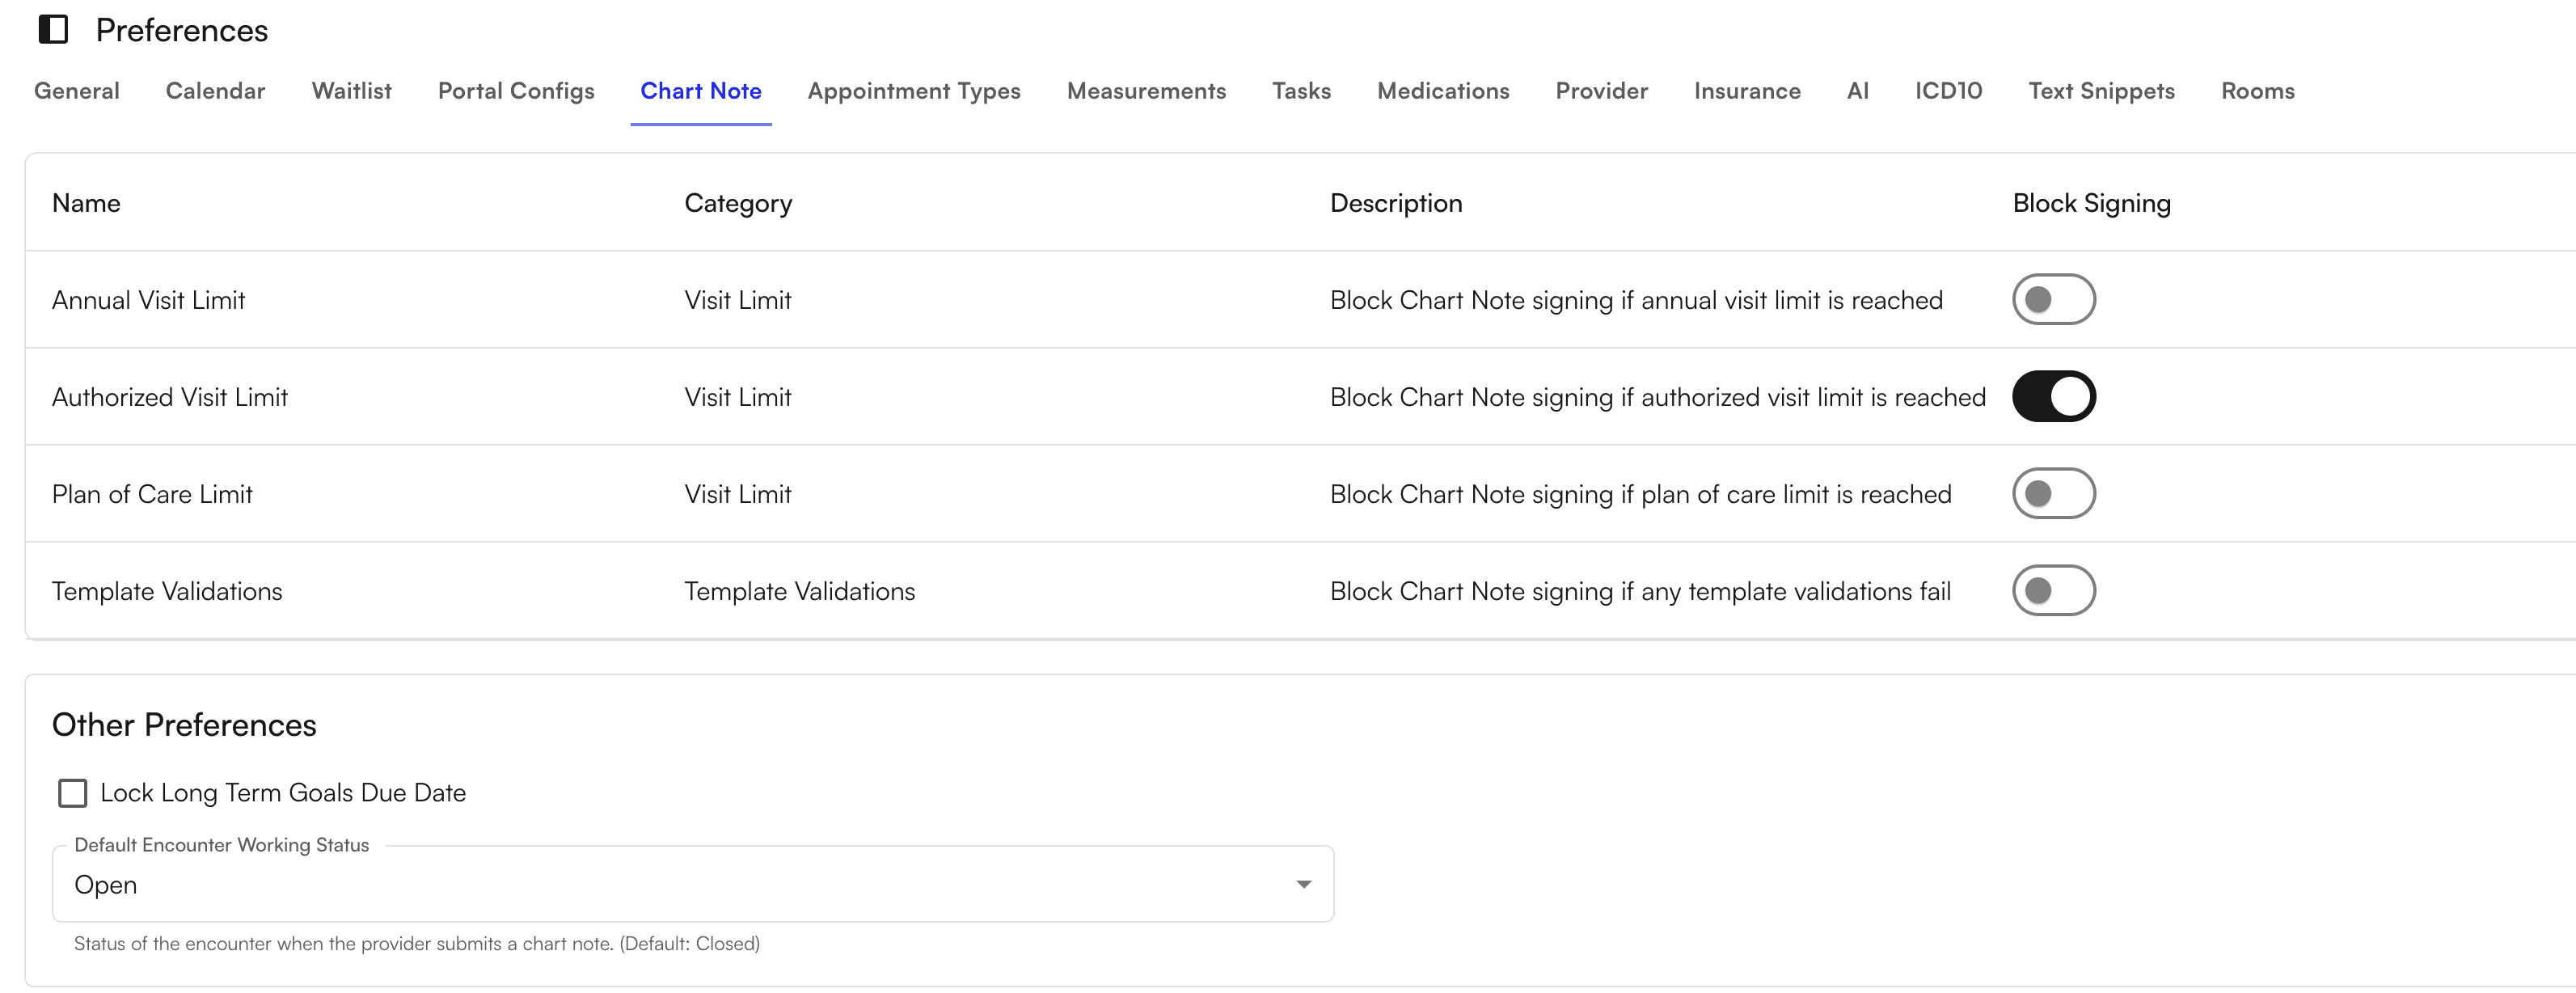Turn on Template Validations block signing
This screenshot has height=993, width=2576.
tap(2054, 590)
